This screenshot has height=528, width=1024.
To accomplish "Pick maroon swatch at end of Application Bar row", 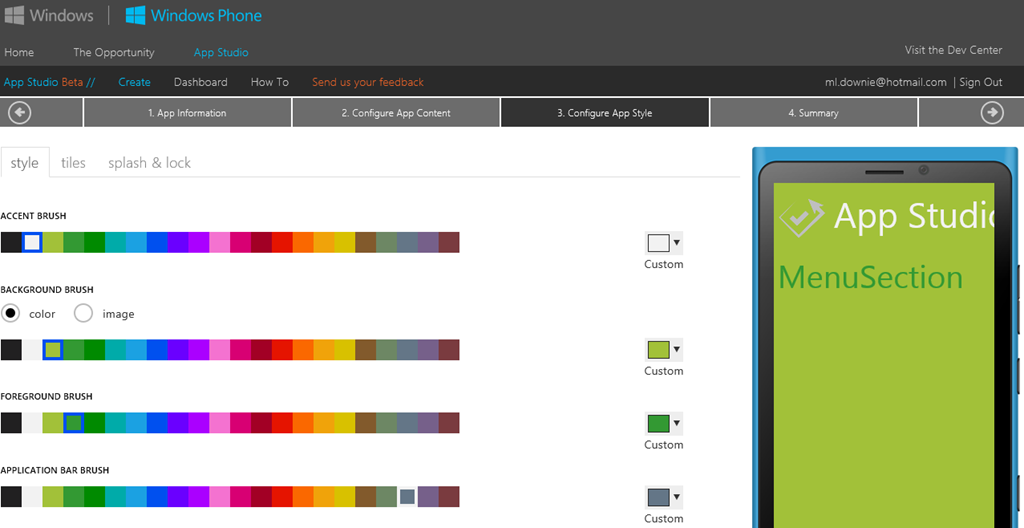I will [449, 497].
